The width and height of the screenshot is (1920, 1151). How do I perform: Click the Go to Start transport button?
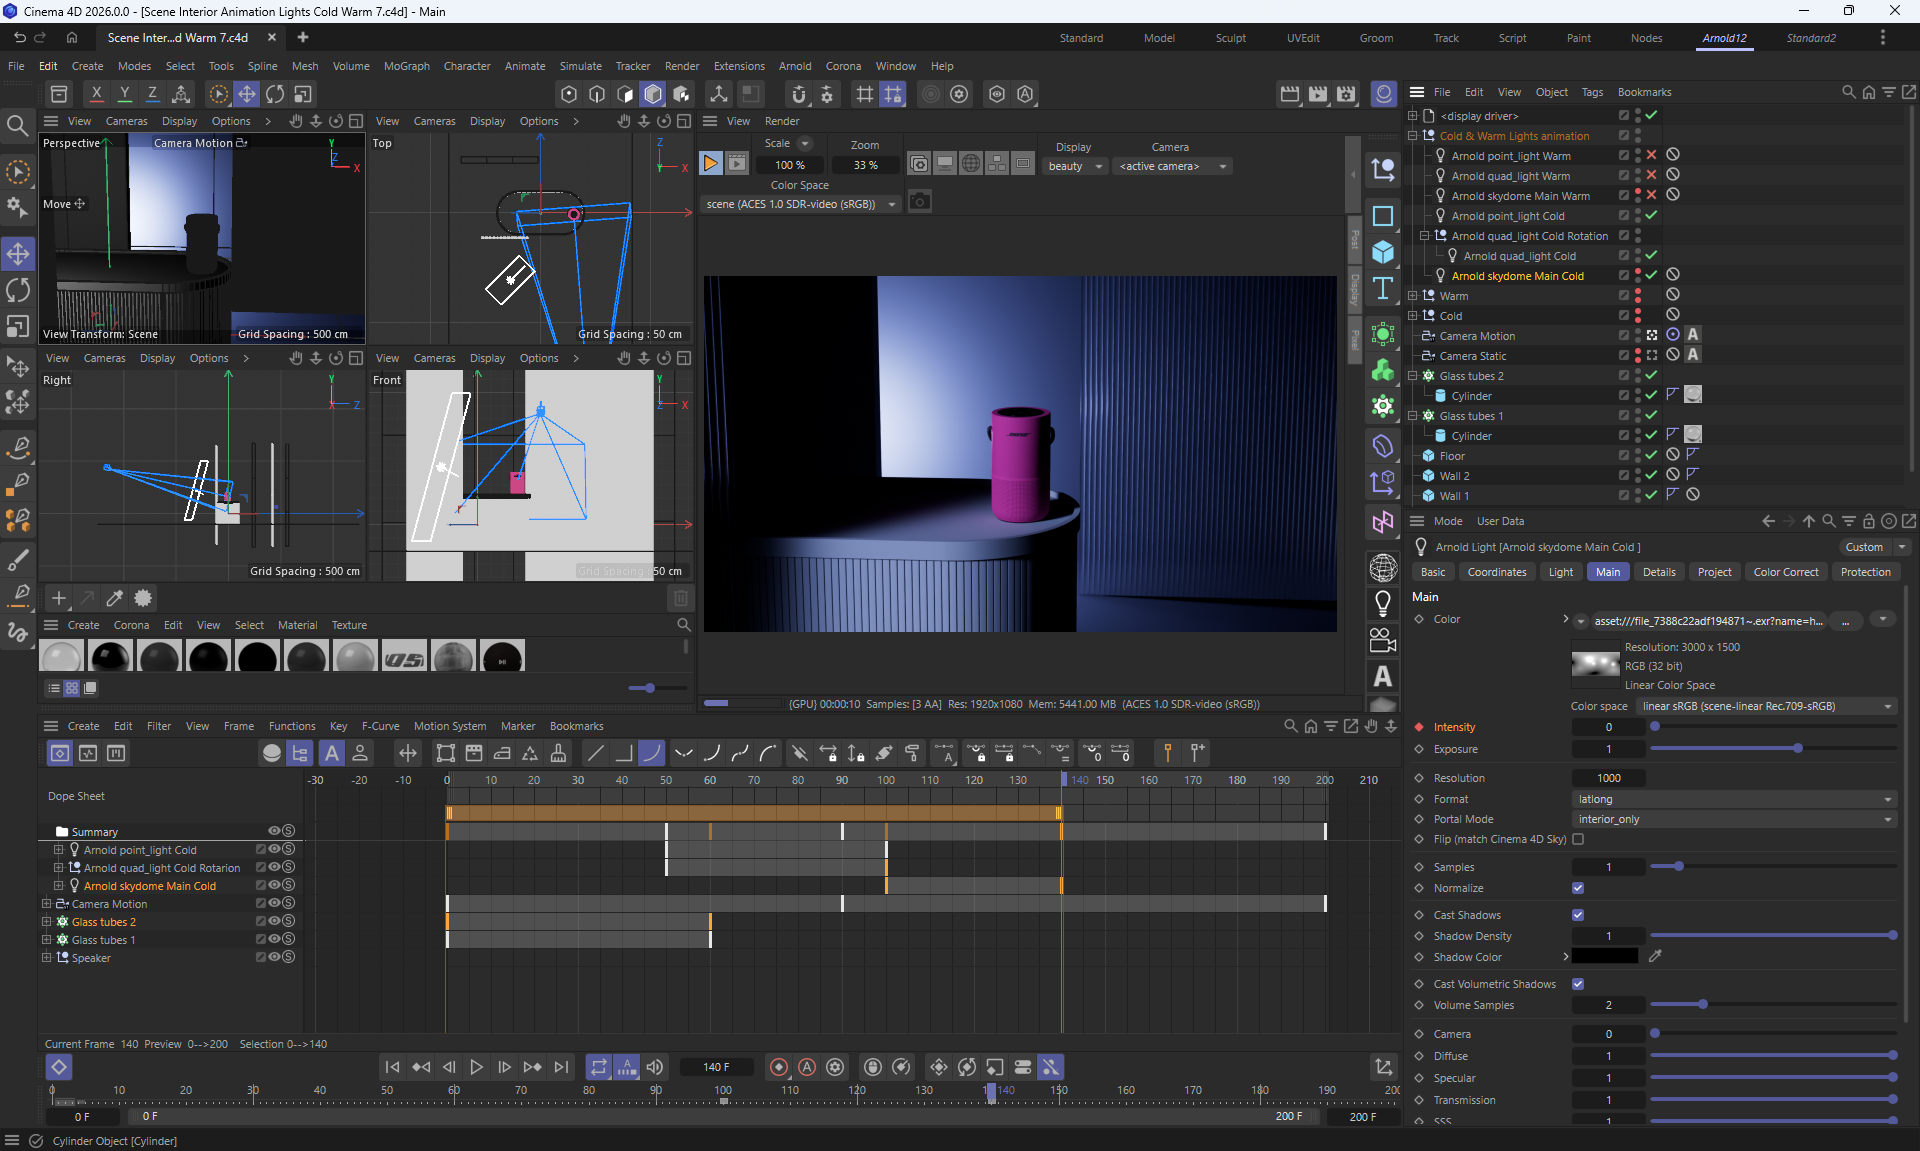(x=392, y=1067)
